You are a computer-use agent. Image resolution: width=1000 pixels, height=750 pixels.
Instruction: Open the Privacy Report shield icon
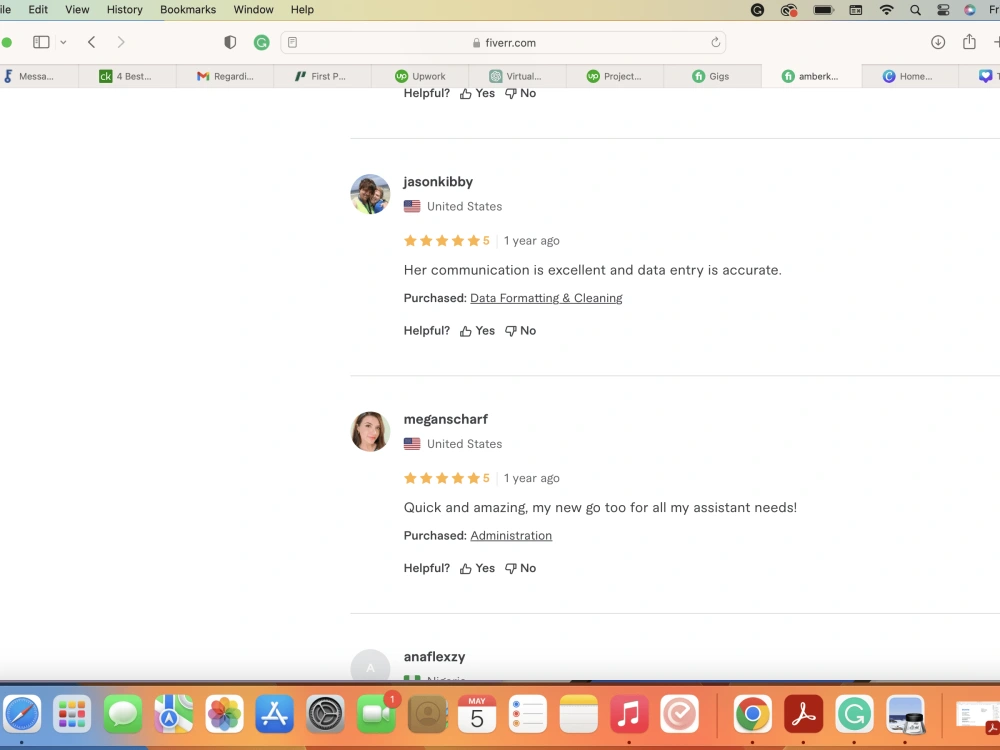point(229,42)
